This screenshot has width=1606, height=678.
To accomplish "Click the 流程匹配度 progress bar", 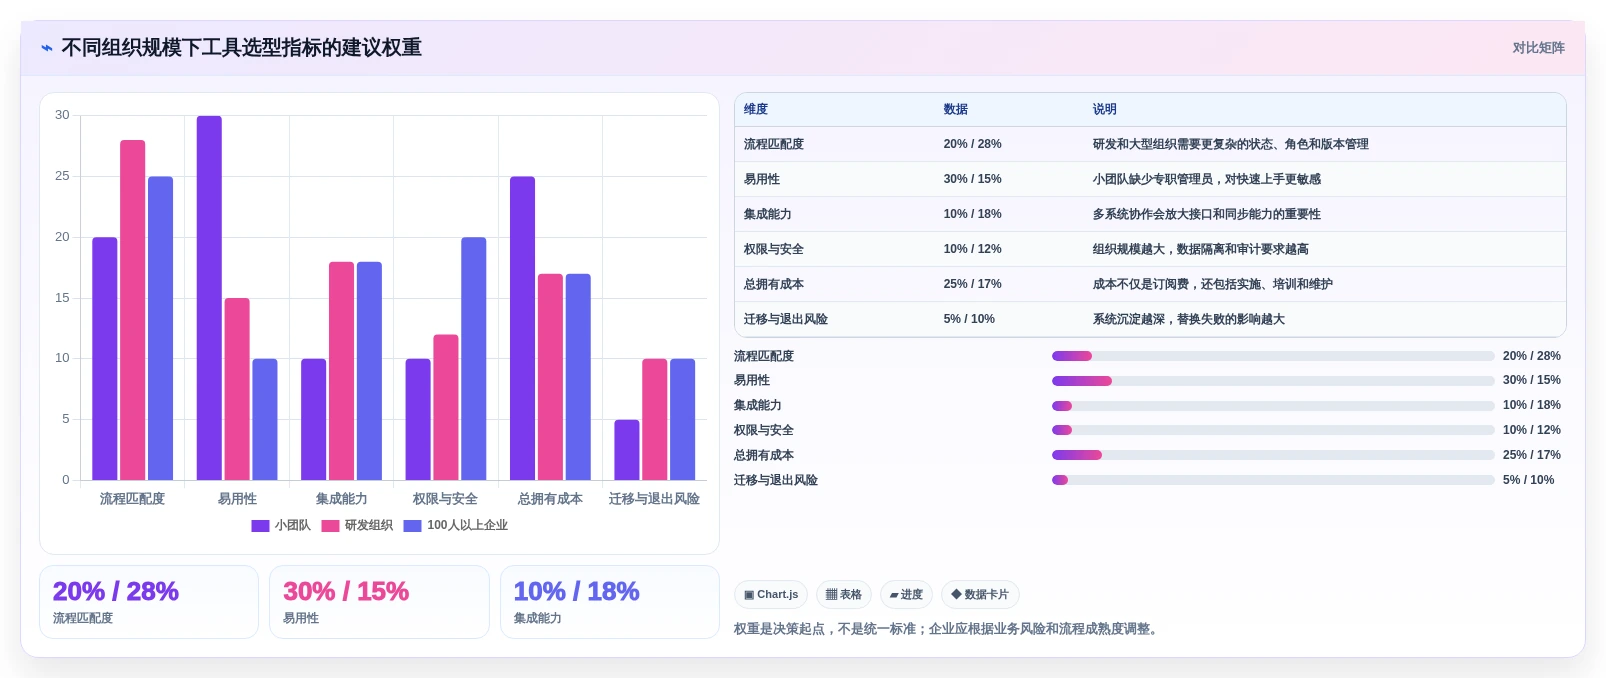I will [x=1273, y=356].
